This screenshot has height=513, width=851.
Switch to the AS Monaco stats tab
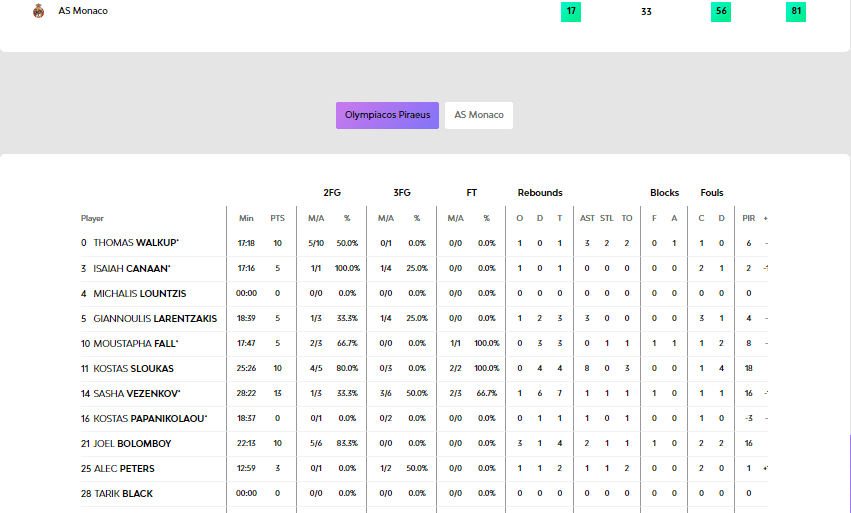pos(479,115)
